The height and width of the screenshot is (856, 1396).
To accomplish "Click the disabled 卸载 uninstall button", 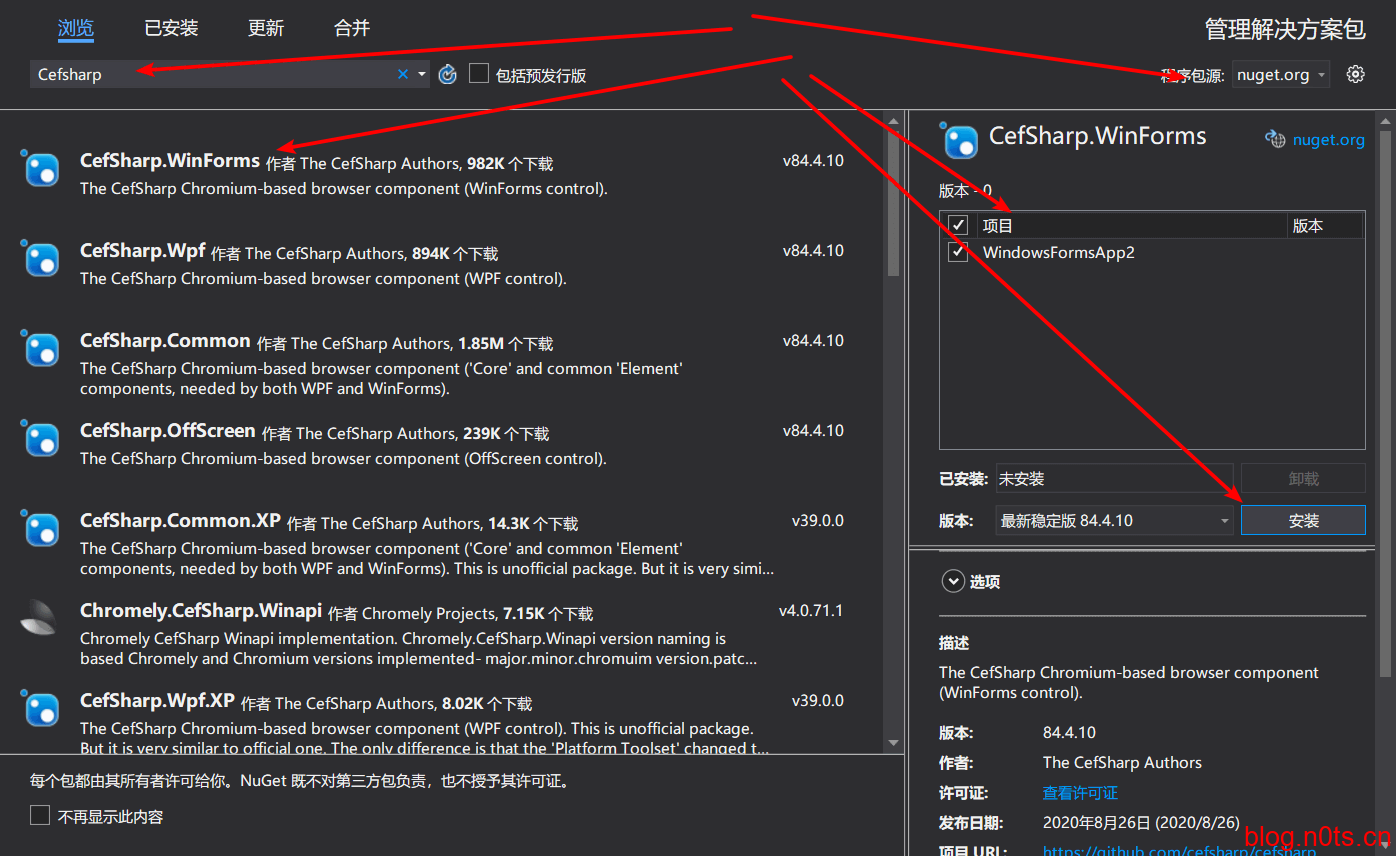I will click(x=1303, y=478).
